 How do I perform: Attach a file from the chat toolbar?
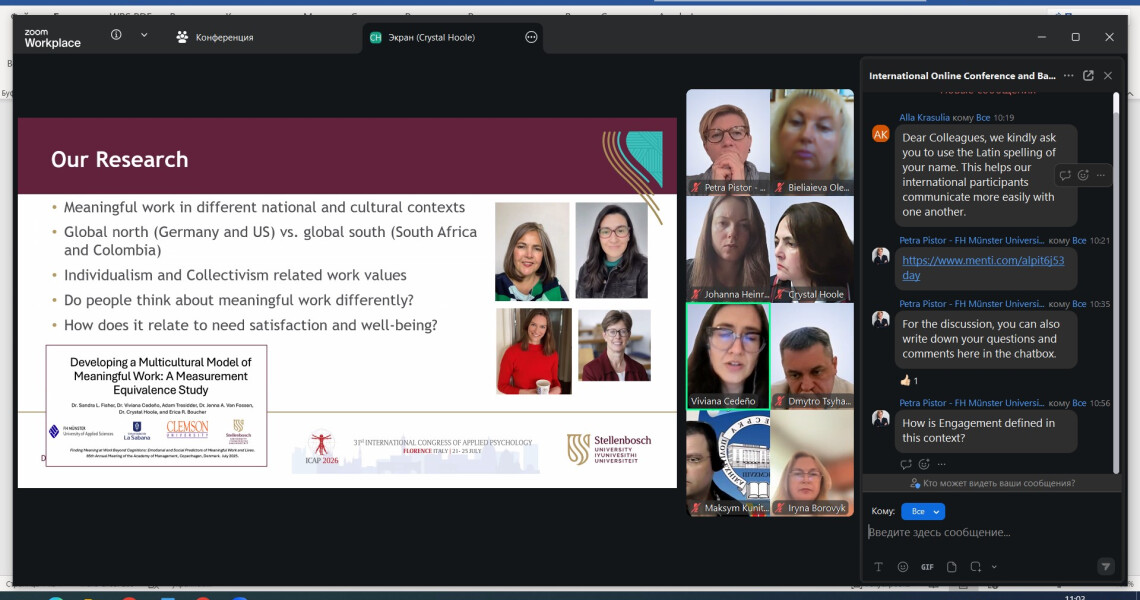tap(952, 567)
